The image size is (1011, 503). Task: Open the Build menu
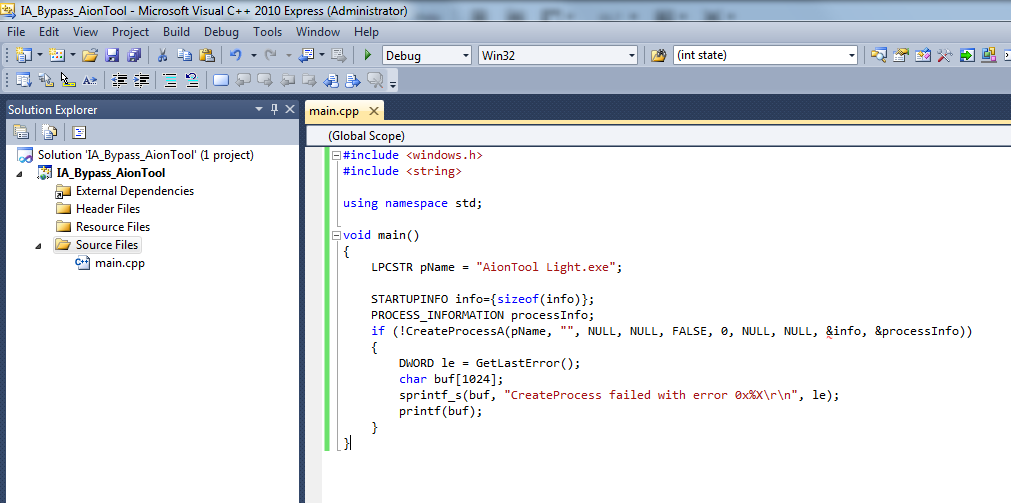click(176, 32)
